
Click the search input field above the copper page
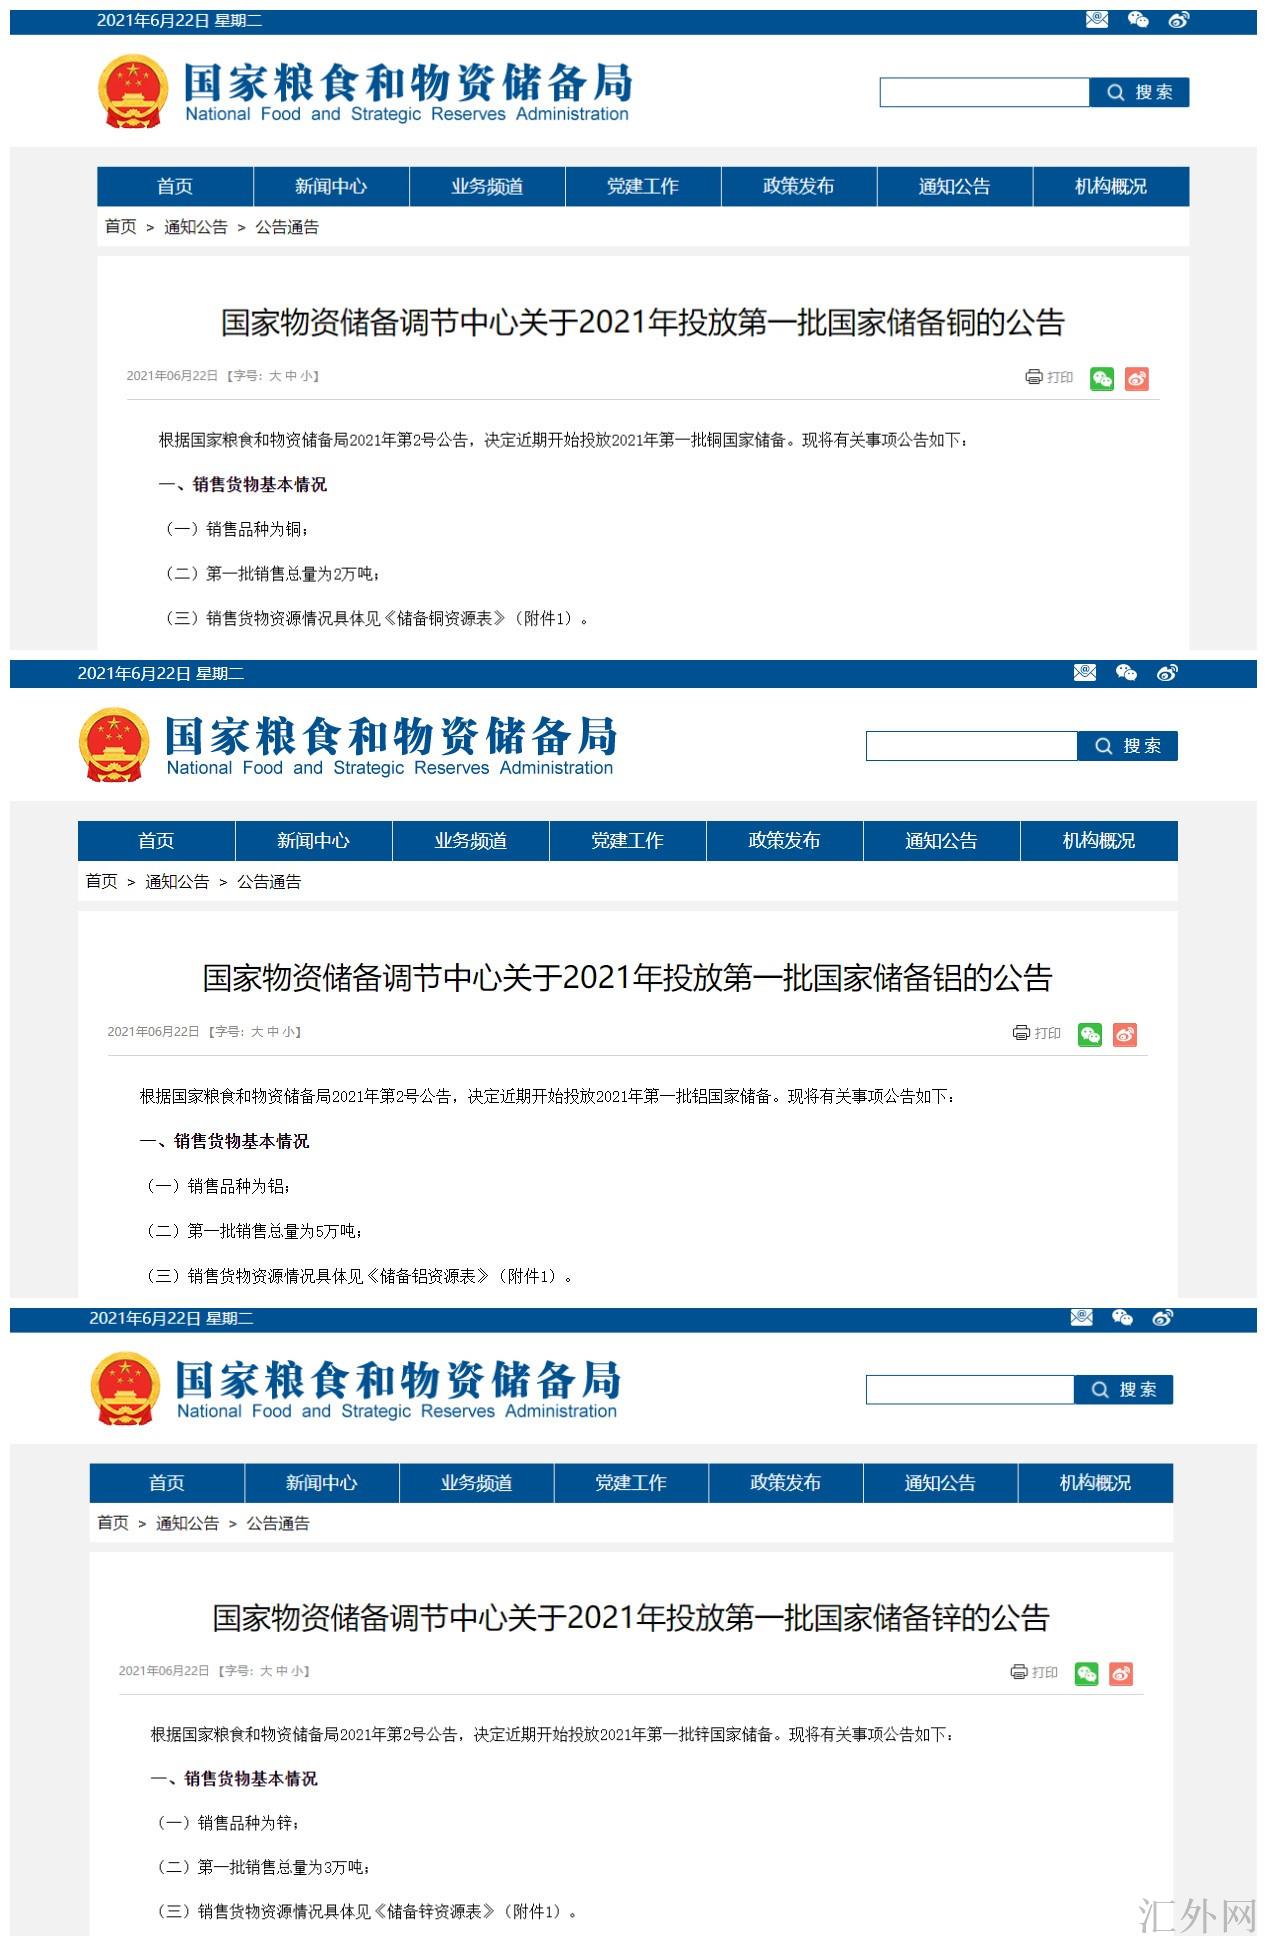(x=983, y=93)
